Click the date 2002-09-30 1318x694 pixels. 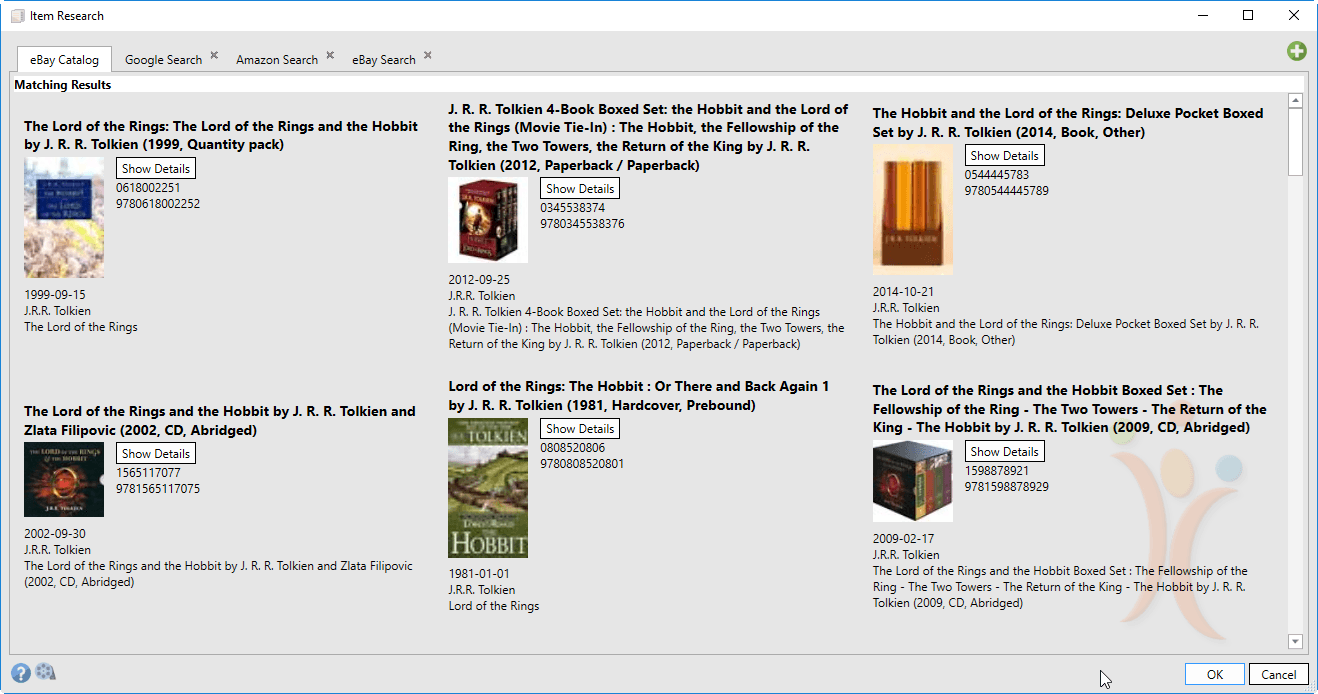click(55, 534)
